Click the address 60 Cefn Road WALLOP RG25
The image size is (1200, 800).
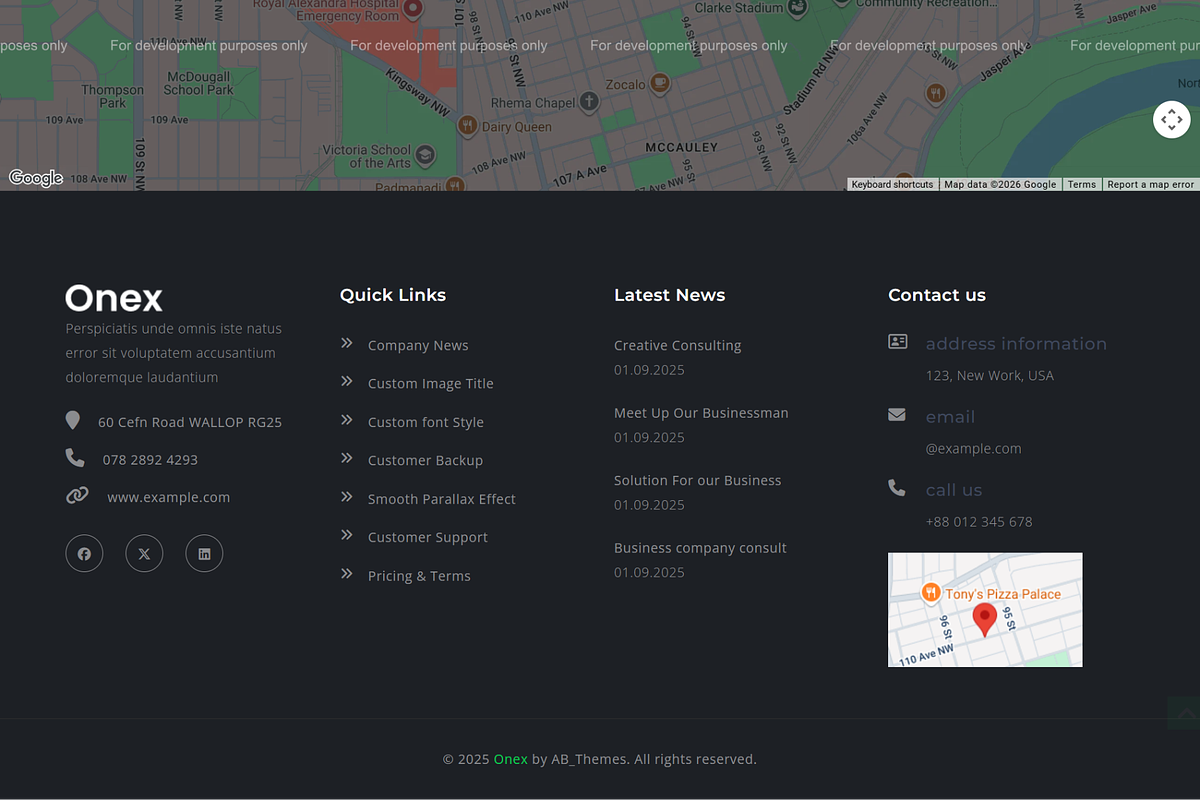(190, 422)
